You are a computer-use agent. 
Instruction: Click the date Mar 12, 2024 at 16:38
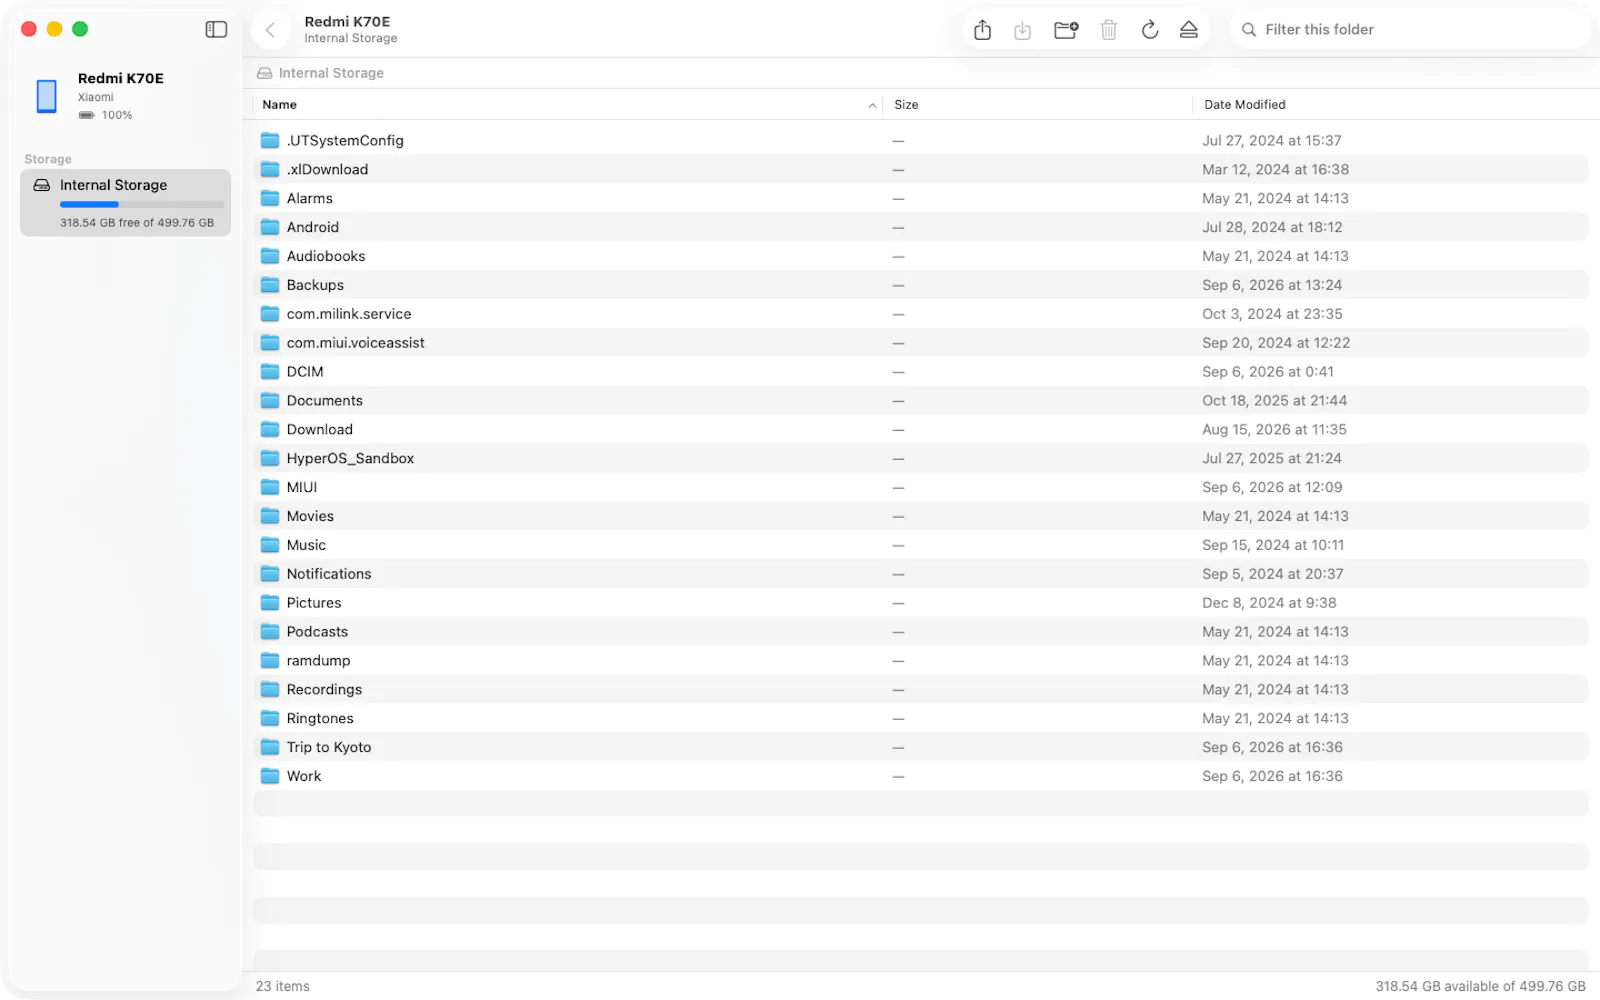point(1275,169)
